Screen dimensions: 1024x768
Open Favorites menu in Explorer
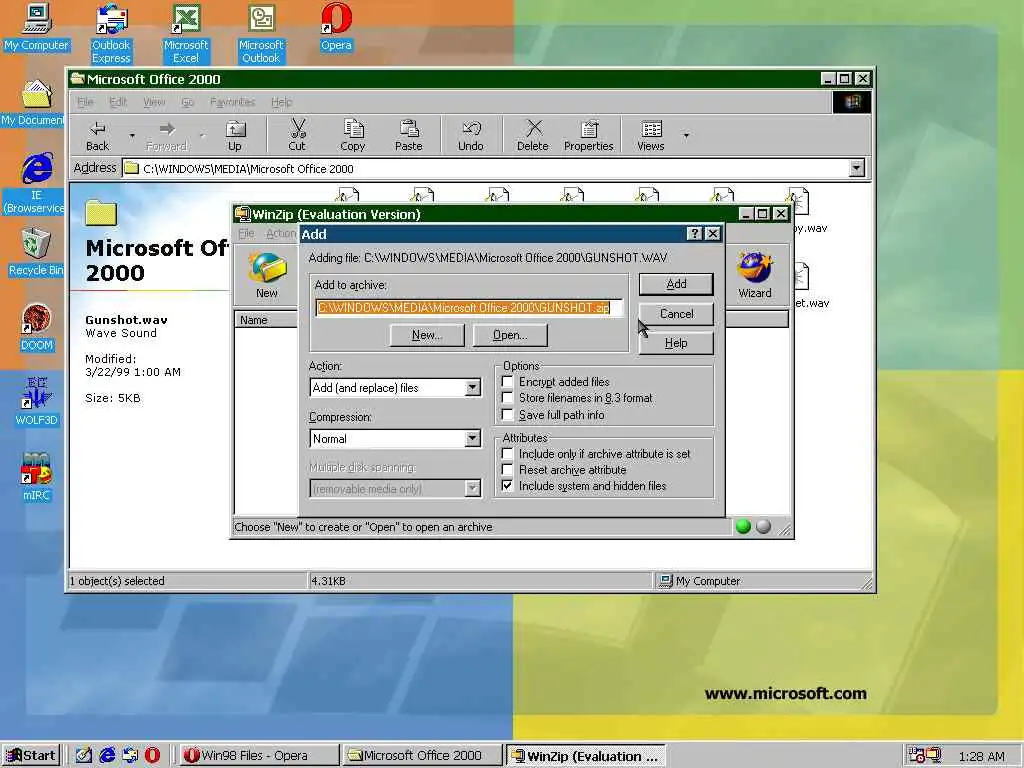[x=232, y=102]
